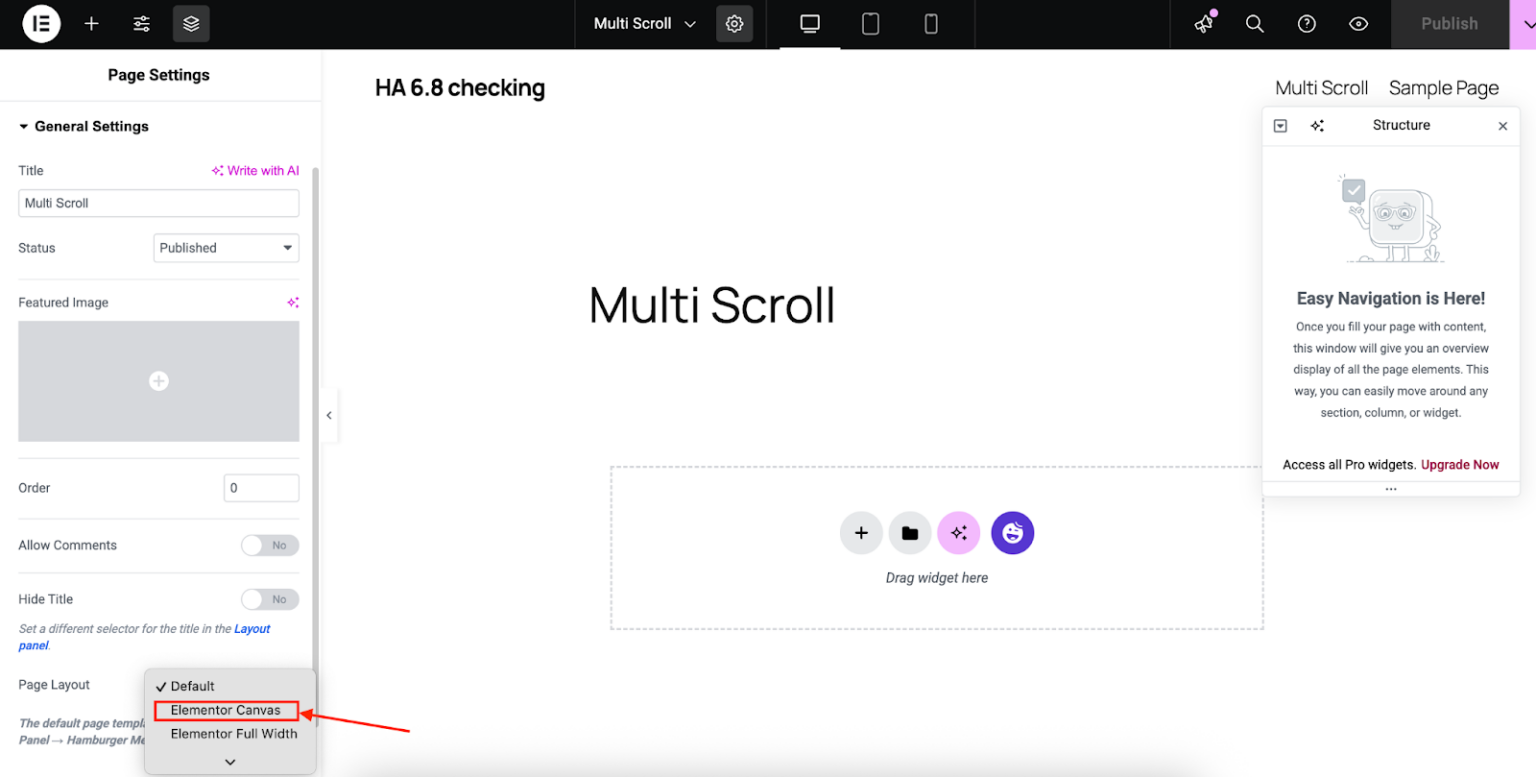This screenshot has width=1536, height=777.
Task: Switch to tablet responsive preview mode
Action: 869,23
